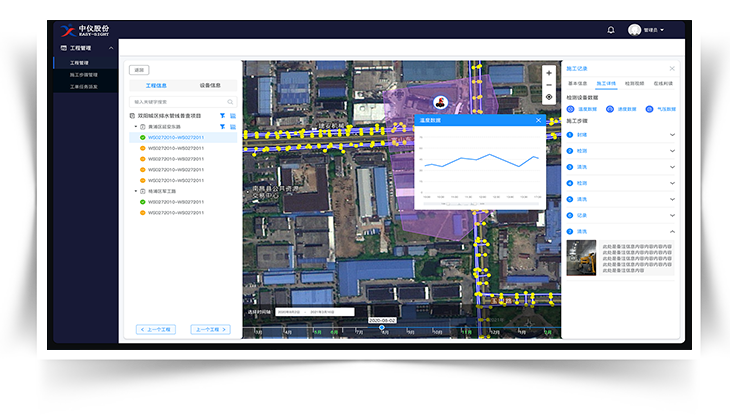Expand step 1 射堵 chevron
The image size is (730, 415).
[x=672, y=135]
